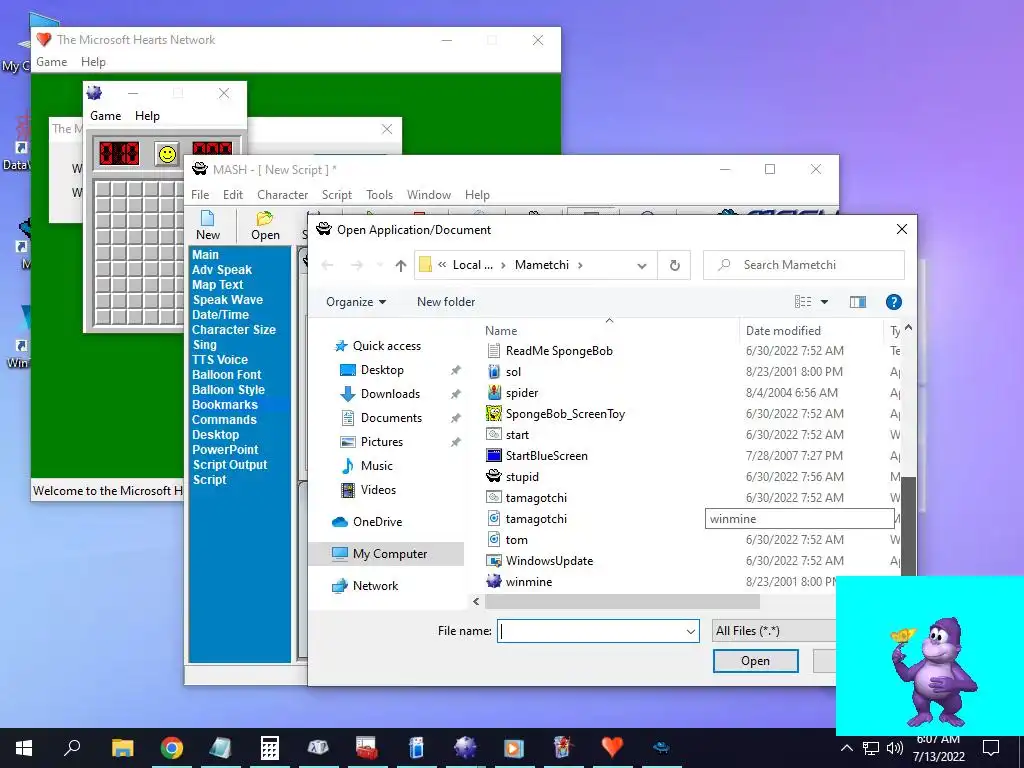Sort by the Name column header
Image resolution: width=1024 pixels, height=768 pixels.
point(501,331)
